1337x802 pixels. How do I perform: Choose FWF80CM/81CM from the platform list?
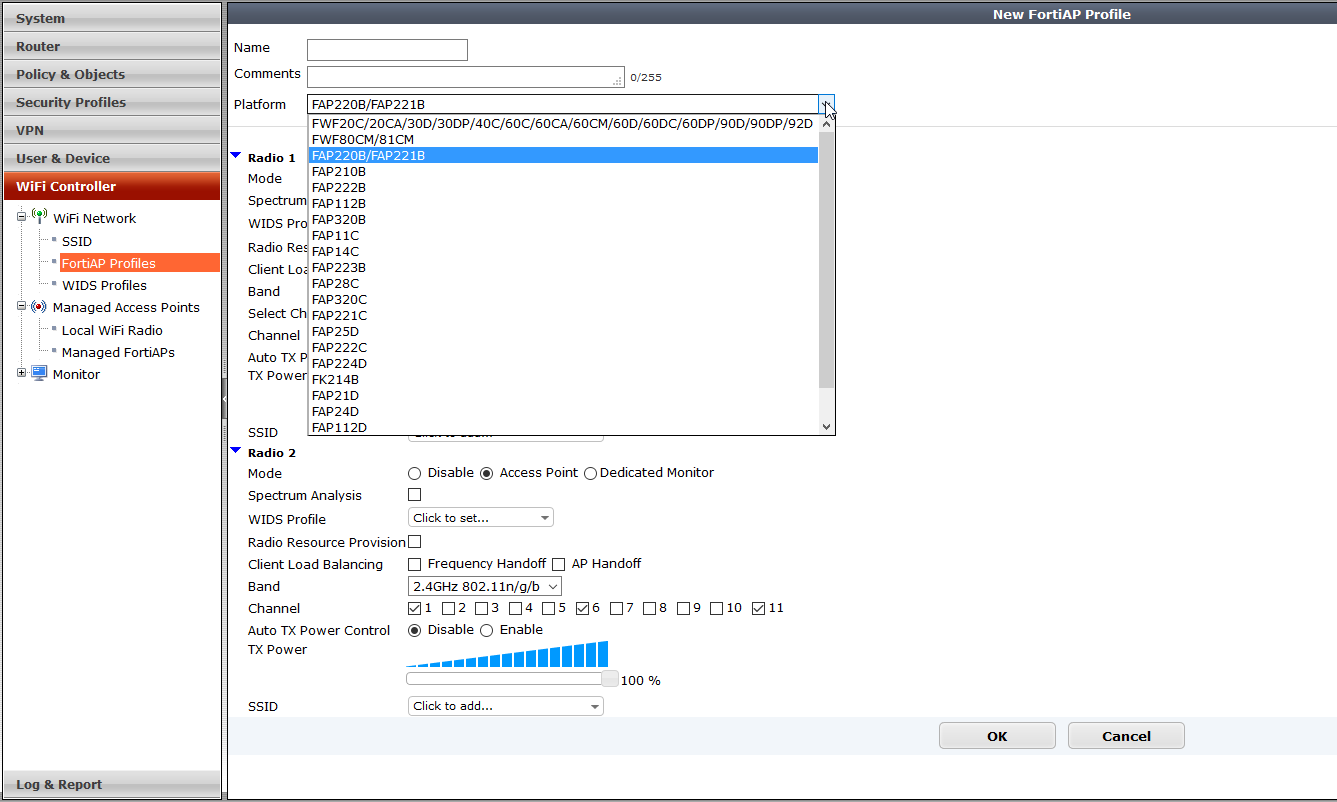pos(563,140)
